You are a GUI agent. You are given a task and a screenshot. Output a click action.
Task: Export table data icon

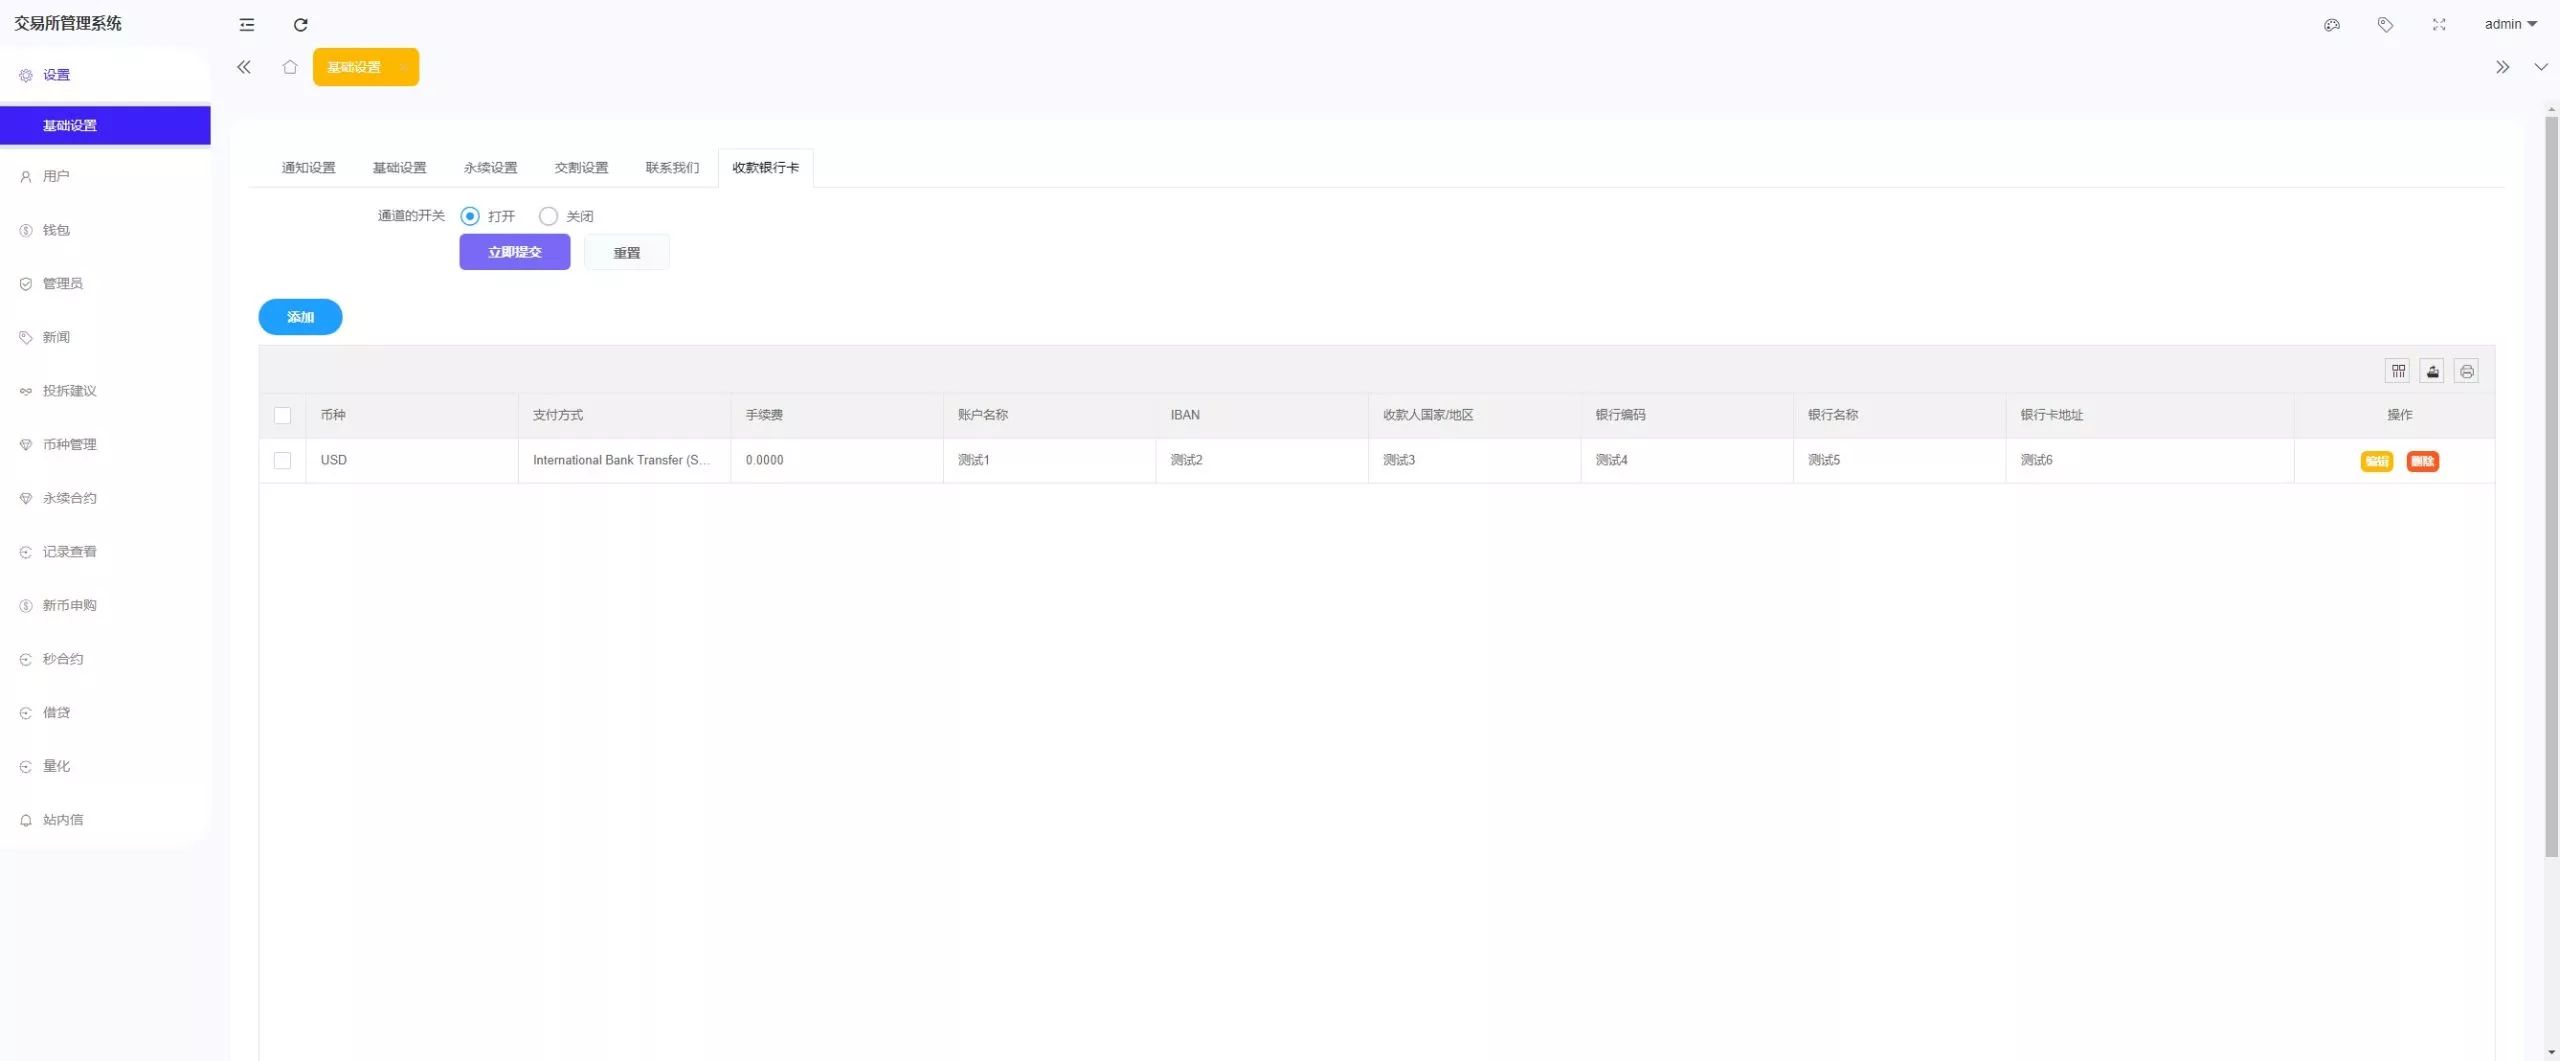click(x=2432, y=371)
